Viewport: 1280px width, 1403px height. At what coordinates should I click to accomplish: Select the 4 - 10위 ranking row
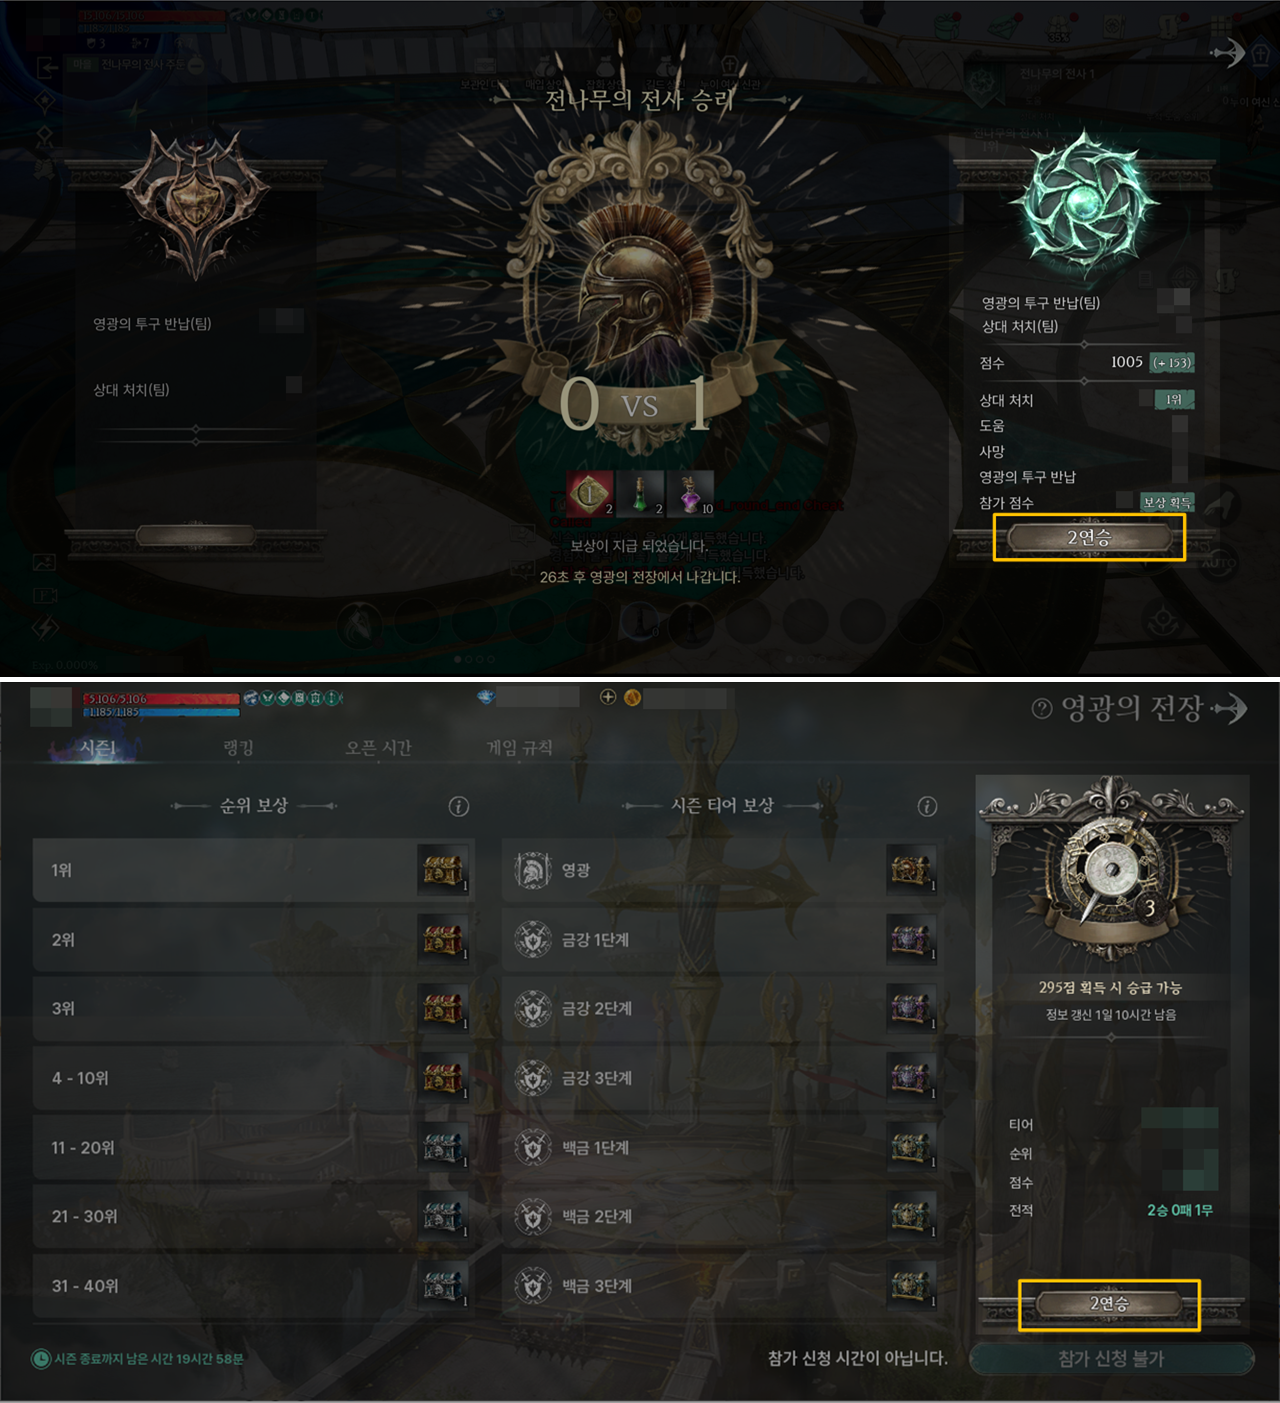(253, 1078)
